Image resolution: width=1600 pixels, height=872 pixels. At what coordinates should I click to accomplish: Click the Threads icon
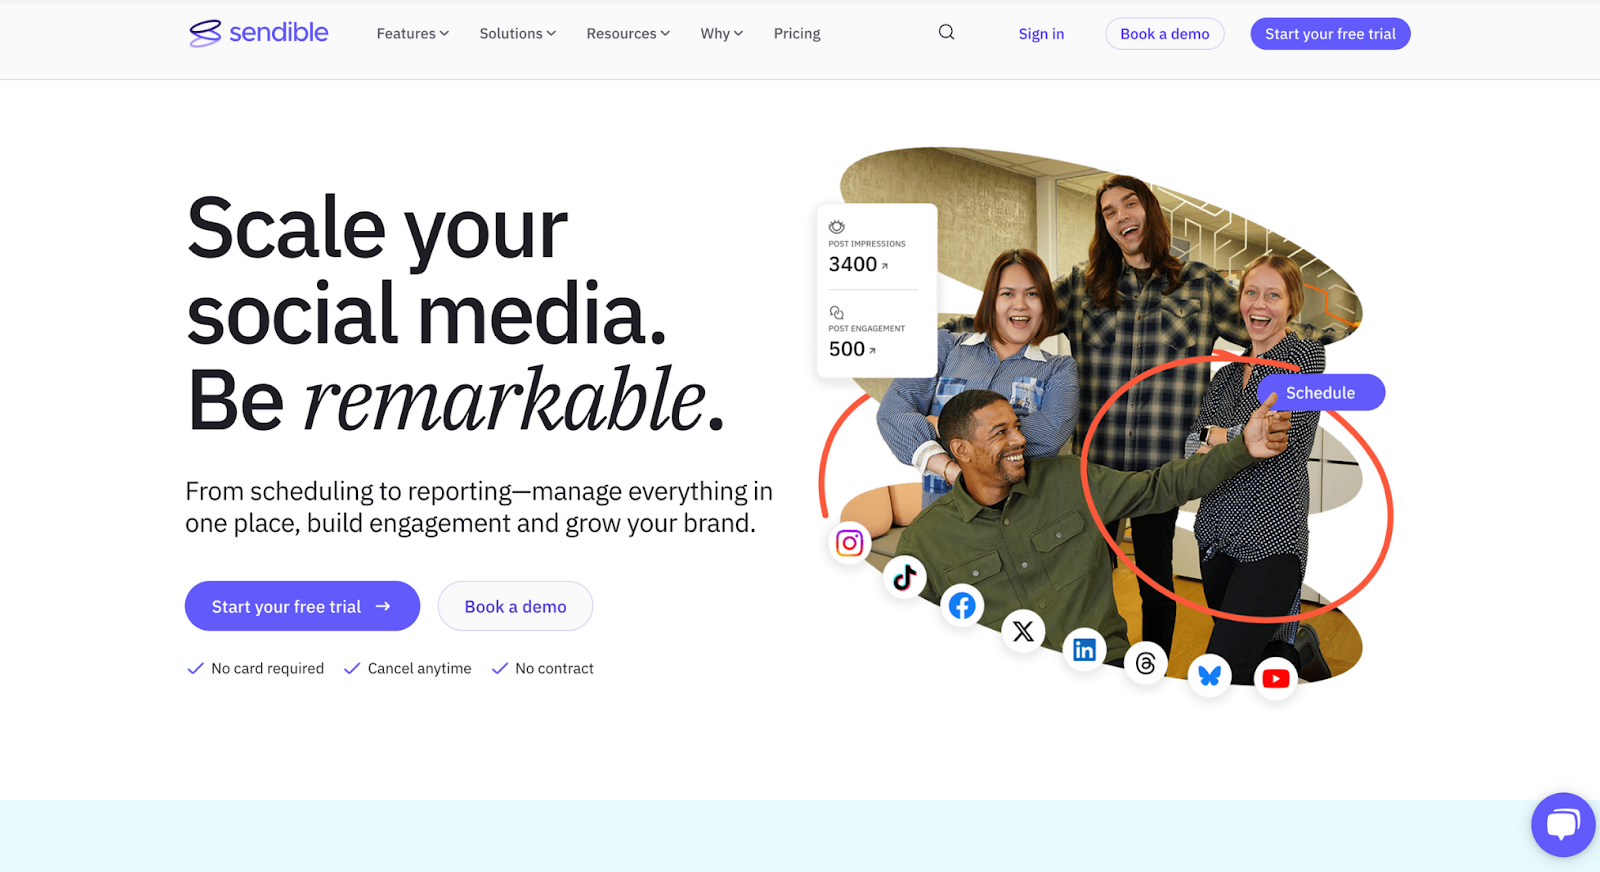point(1146,663)
